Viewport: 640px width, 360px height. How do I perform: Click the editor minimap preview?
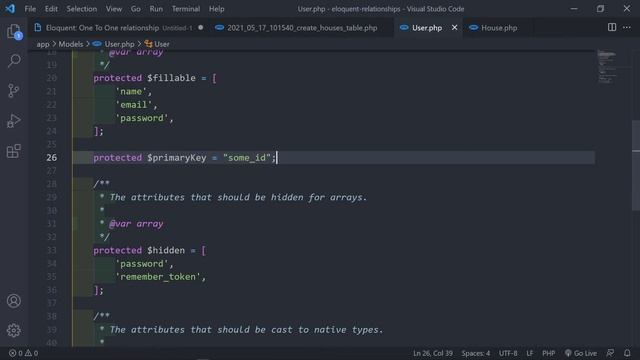pyautogui.click(x=607, y=67)
